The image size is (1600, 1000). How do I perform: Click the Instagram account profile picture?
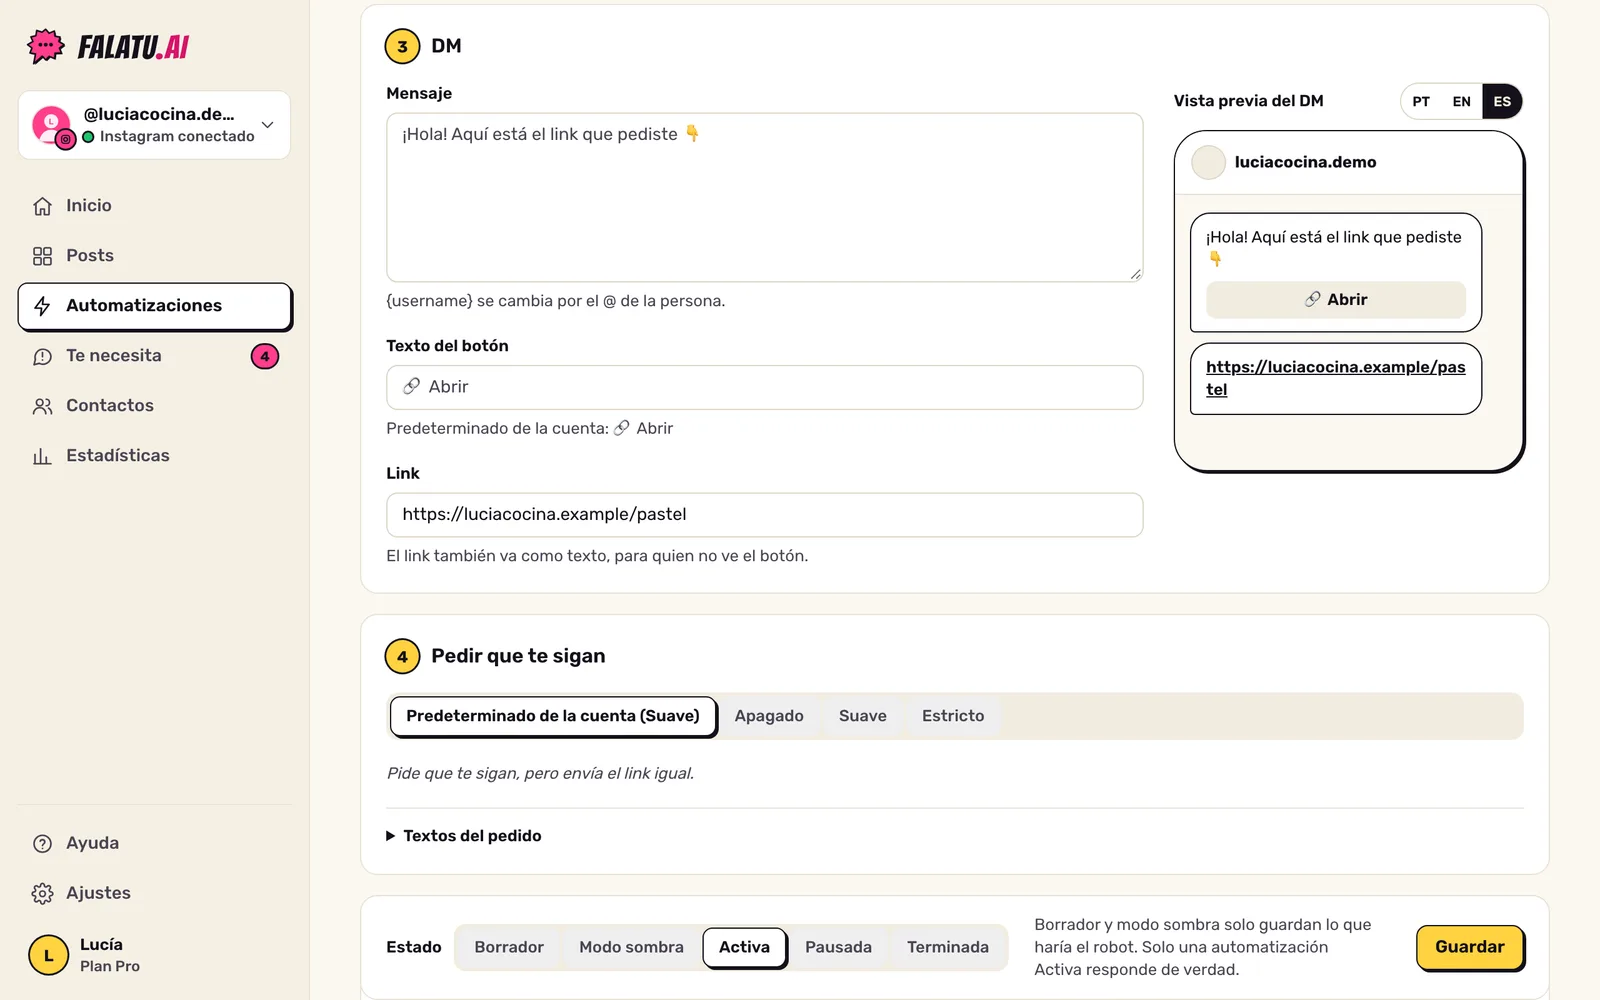[x=52, y=125]
